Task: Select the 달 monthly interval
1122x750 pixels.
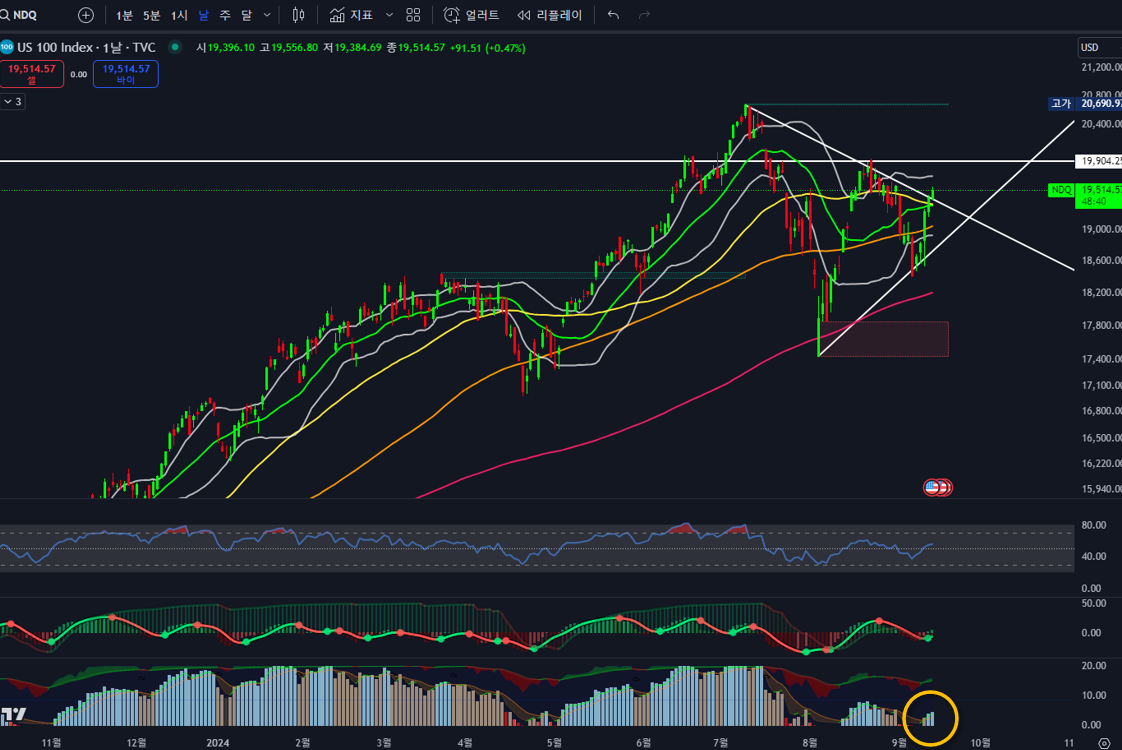Action: (246, 15)
